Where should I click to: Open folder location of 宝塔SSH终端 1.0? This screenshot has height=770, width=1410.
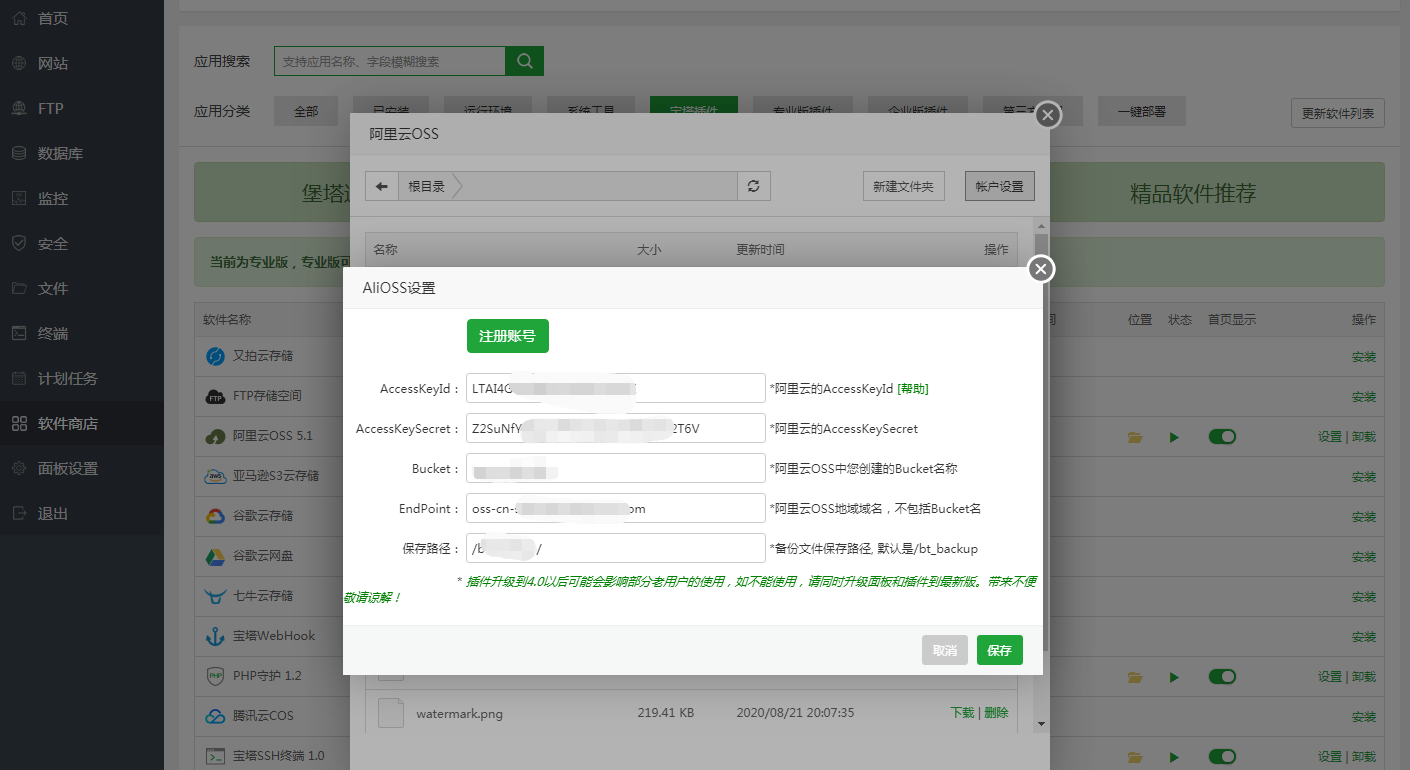(x=1134, y=757)
